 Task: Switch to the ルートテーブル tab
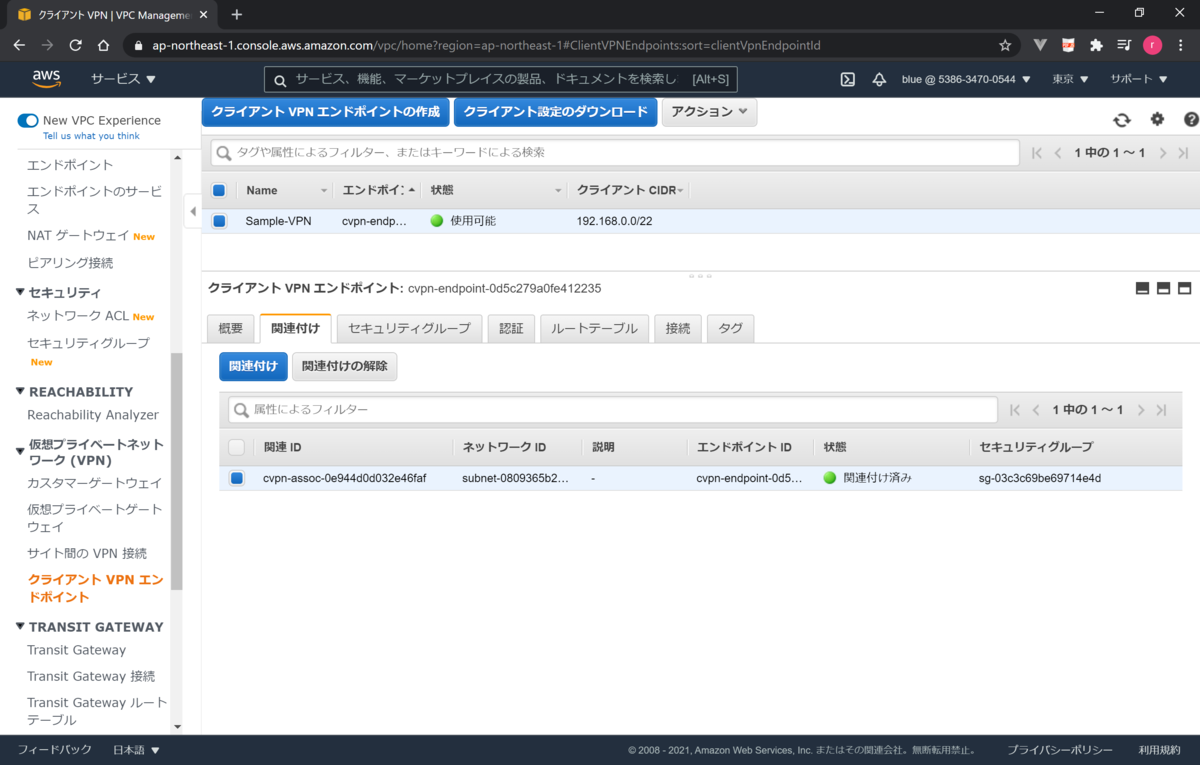tap(594, 328)
